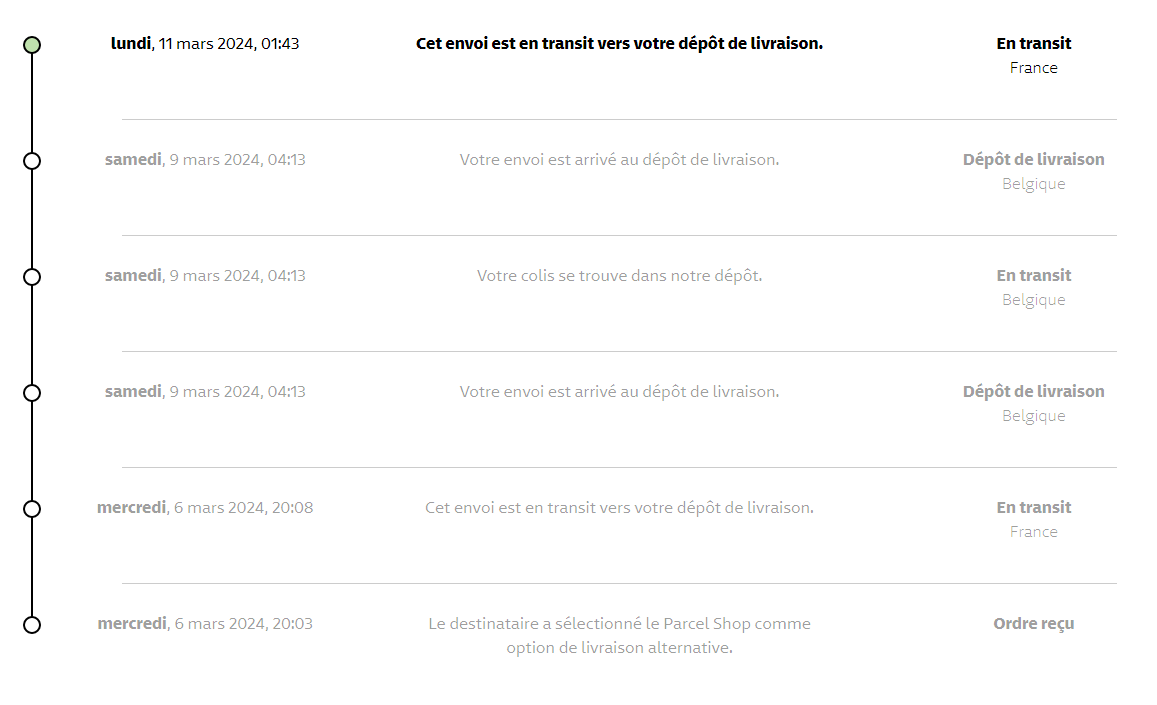Click 'France' under the bold En transit status
Viewport: 1157px width, 705px height.
pyautogui.click(x=1033, y=68)
